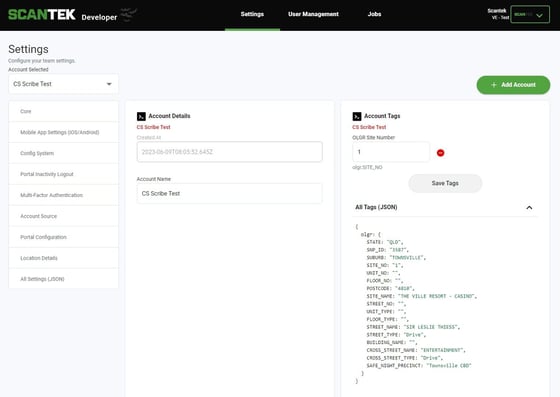Select Location Details in sidebar
This screenshot has height=397, width=560.
pos(63,258)
